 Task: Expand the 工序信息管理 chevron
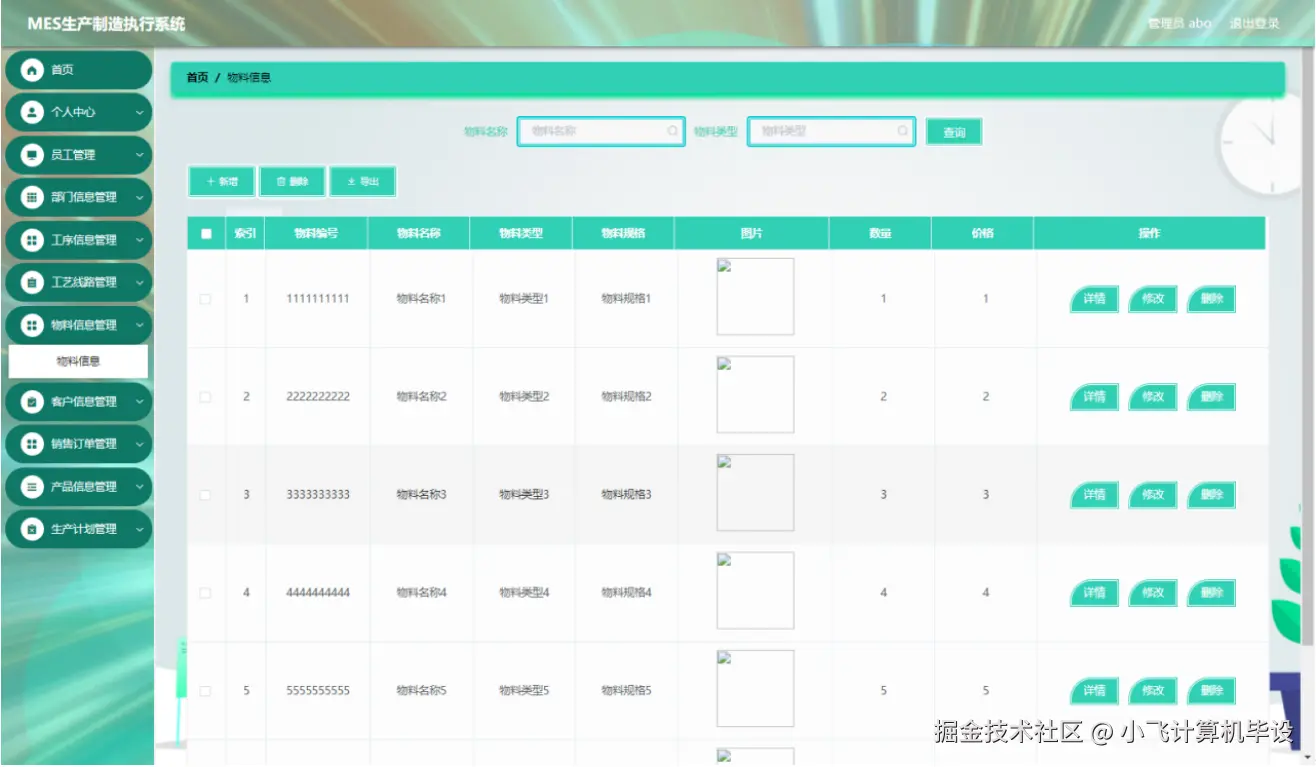pyautogui.click(x=139, y=240)
